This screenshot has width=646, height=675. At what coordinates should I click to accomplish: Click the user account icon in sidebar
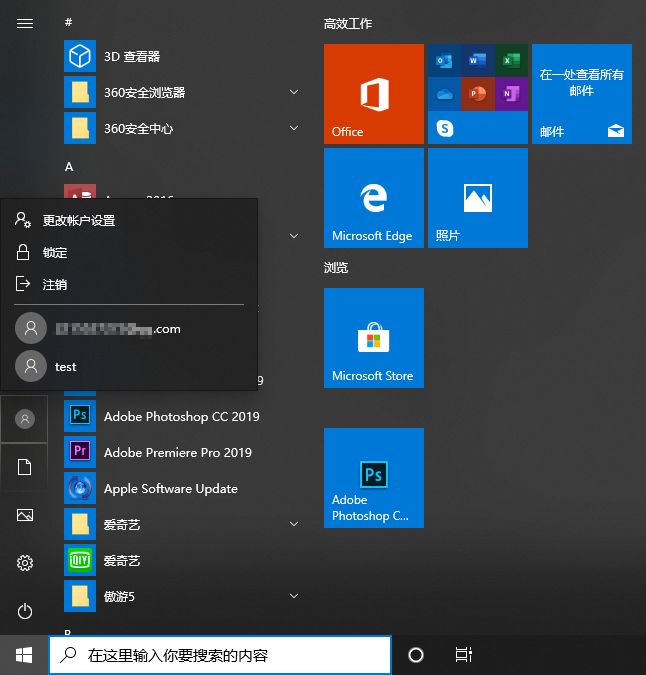(x=25, y=419)
